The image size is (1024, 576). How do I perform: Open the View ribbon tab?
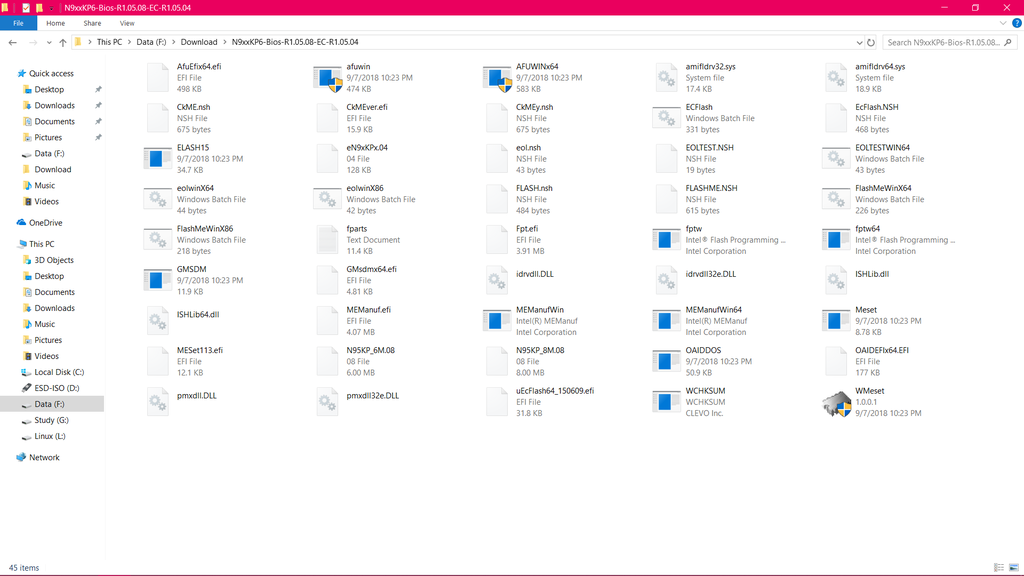click(127, 23)
